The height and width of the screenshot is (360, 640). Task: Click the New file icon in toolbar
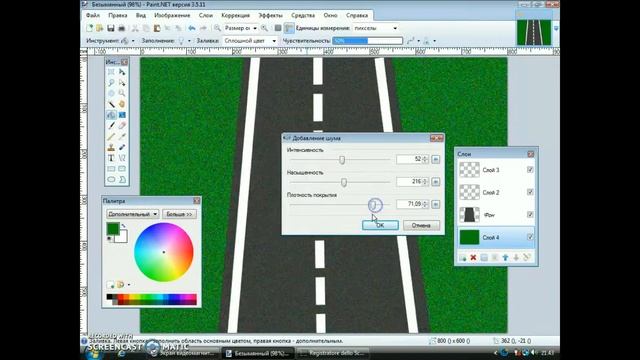89,28
